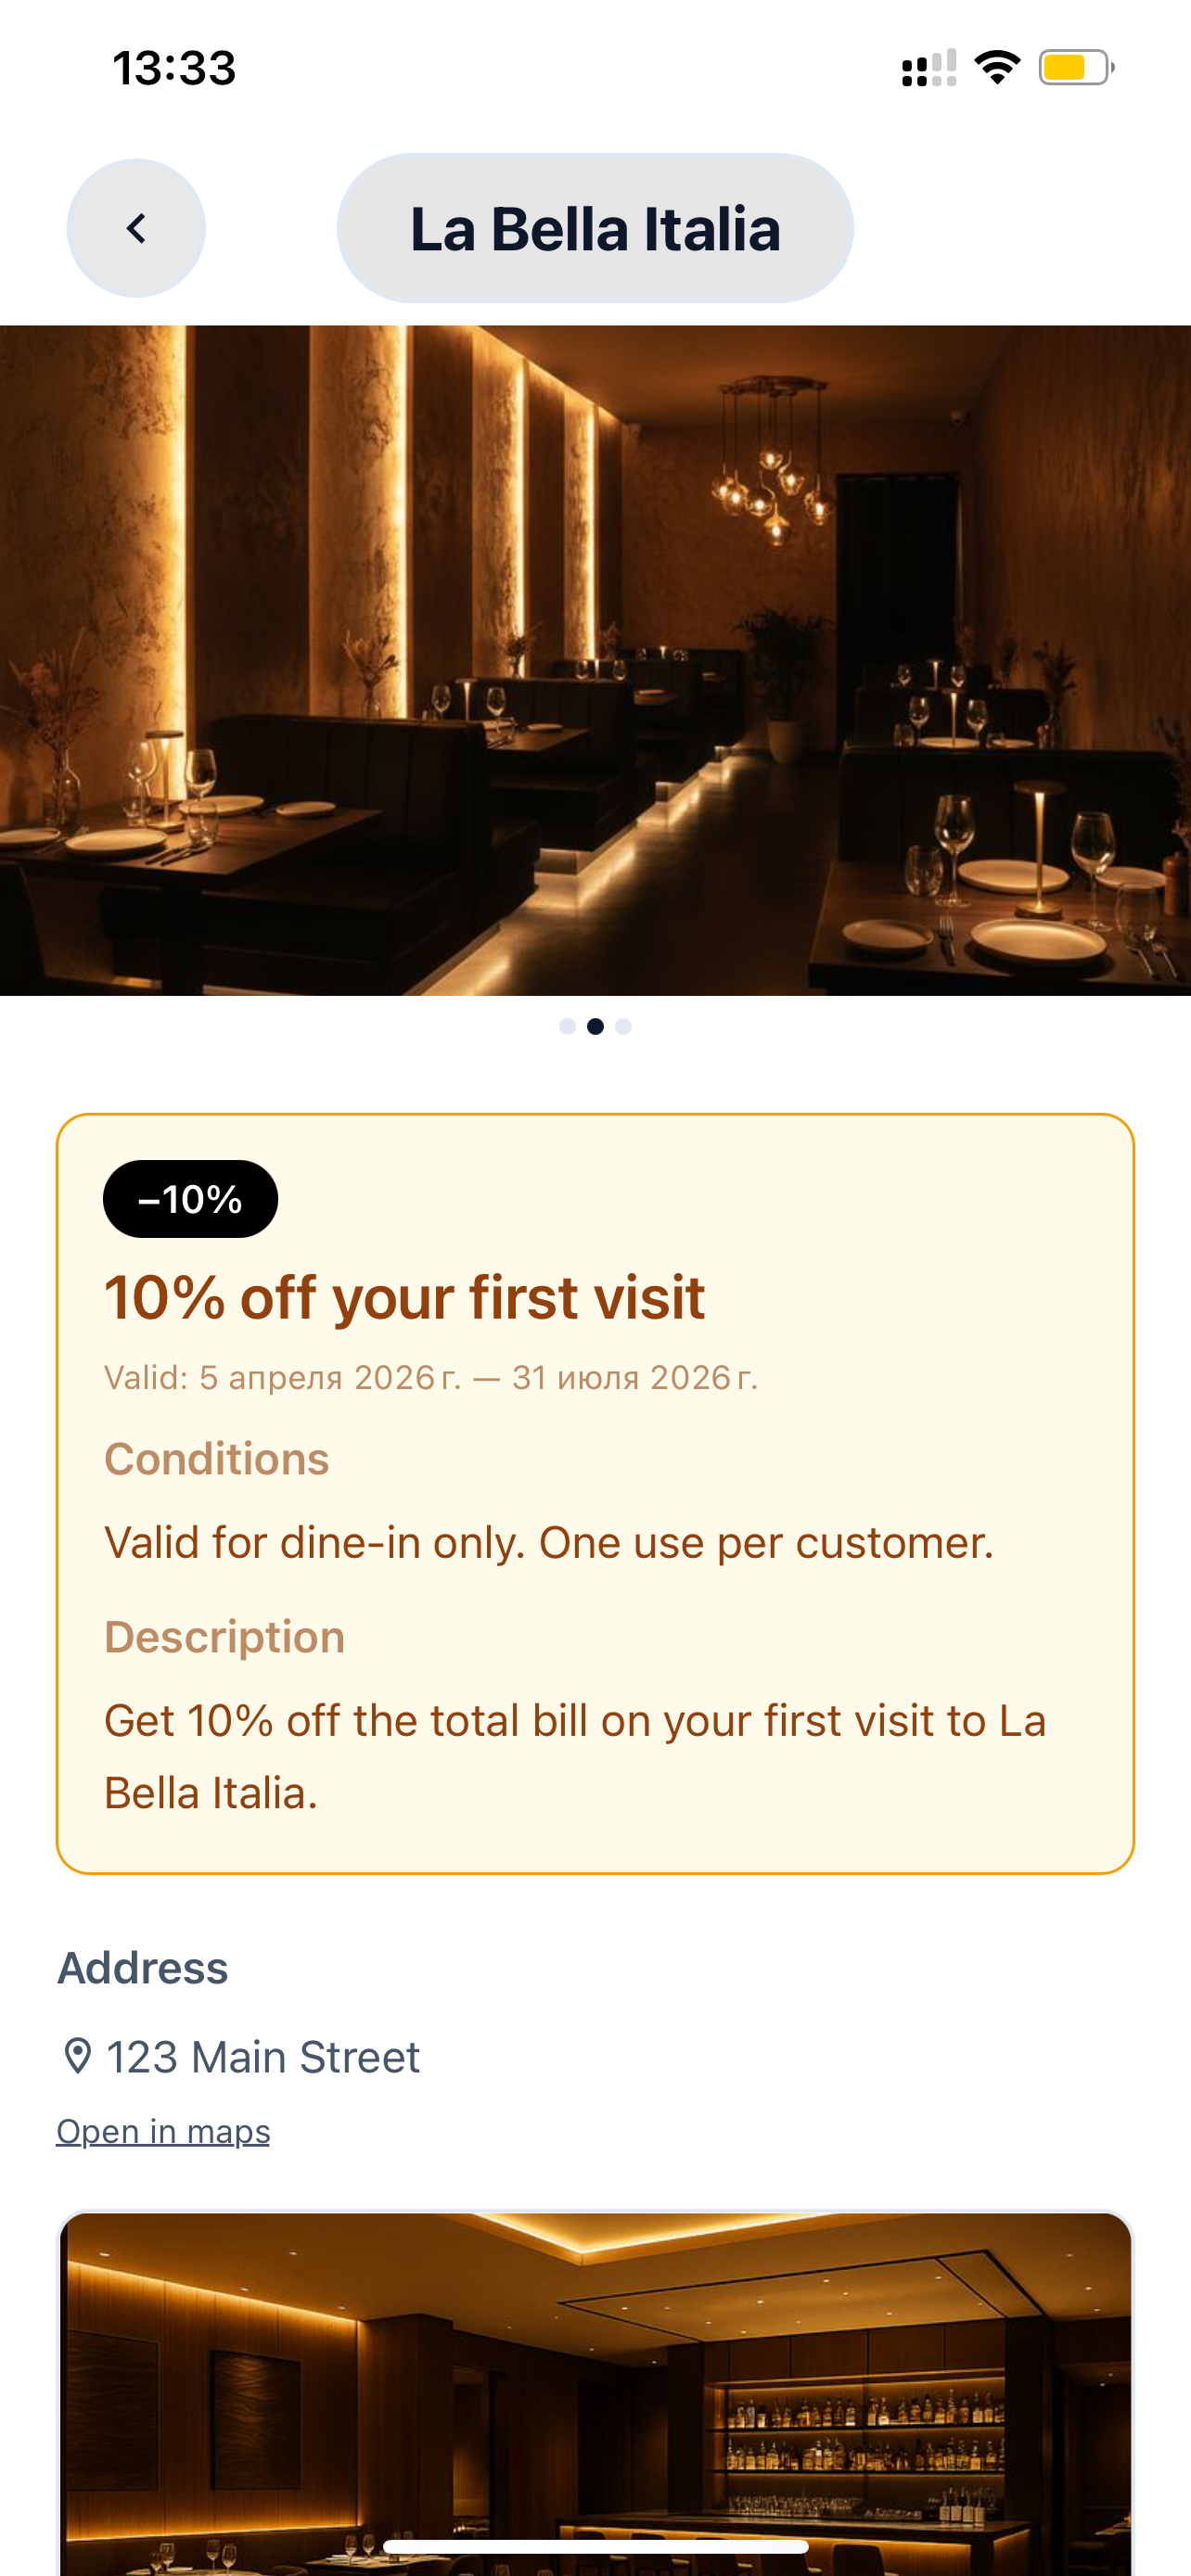Tap the La Bella Italia title pill
The image size is (1191, 2576).
pos(595,228)
